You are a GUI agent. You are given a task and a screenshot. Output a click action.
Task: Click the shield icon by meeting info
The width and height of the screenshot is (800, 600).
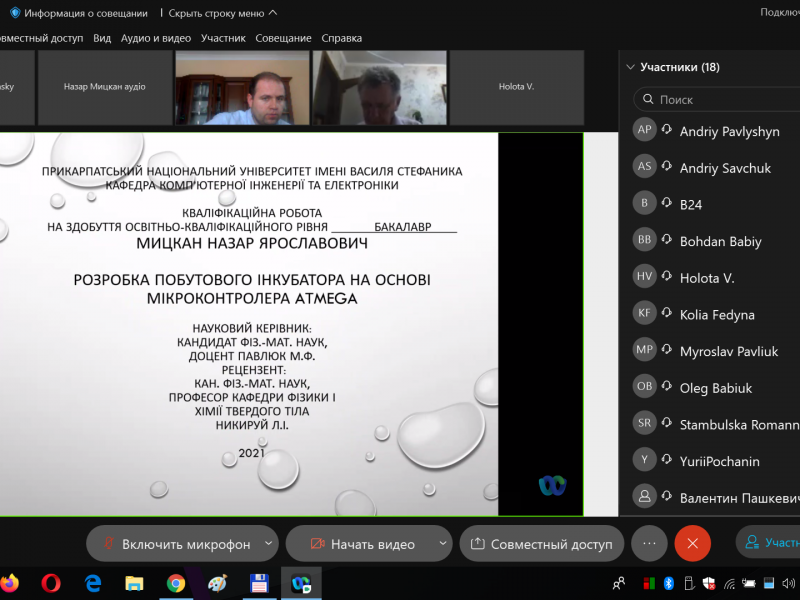pyautogui.click(x=15, y=13)
